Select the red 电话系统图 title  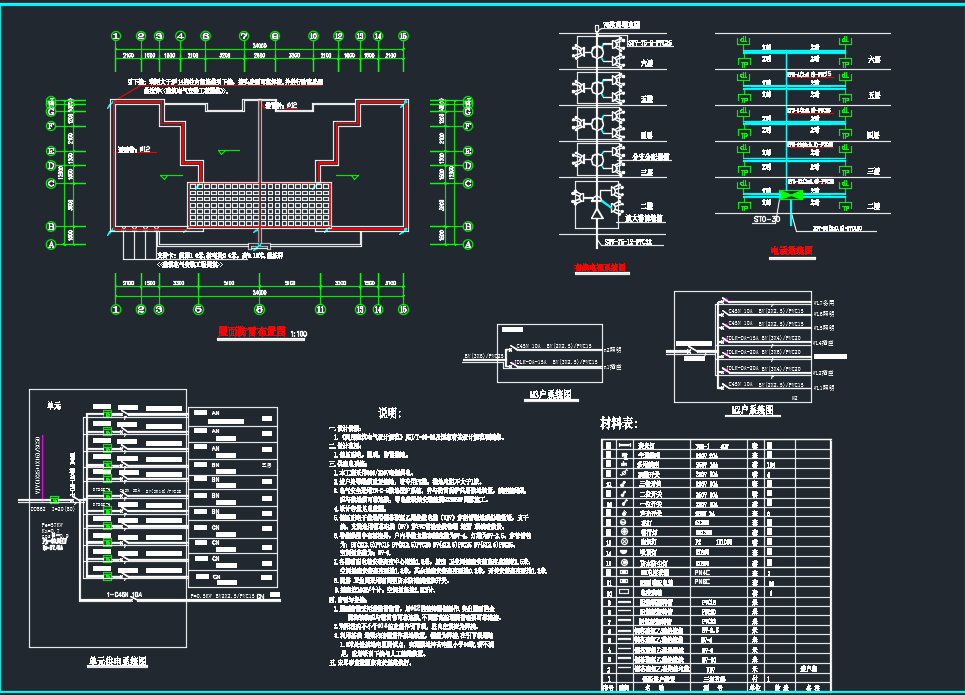[791, 251]
